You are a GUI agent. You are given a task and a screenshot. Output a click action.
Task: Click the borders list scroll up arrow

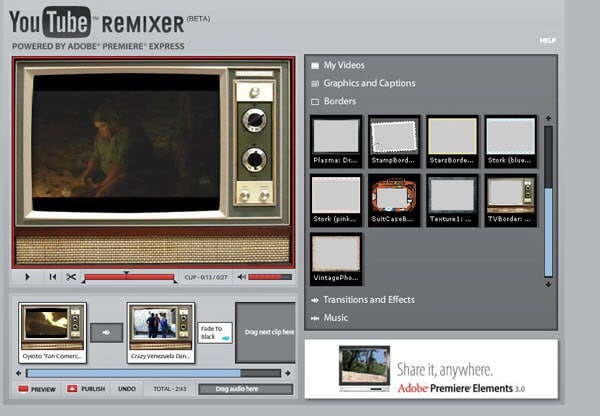[x=548, y=119]
